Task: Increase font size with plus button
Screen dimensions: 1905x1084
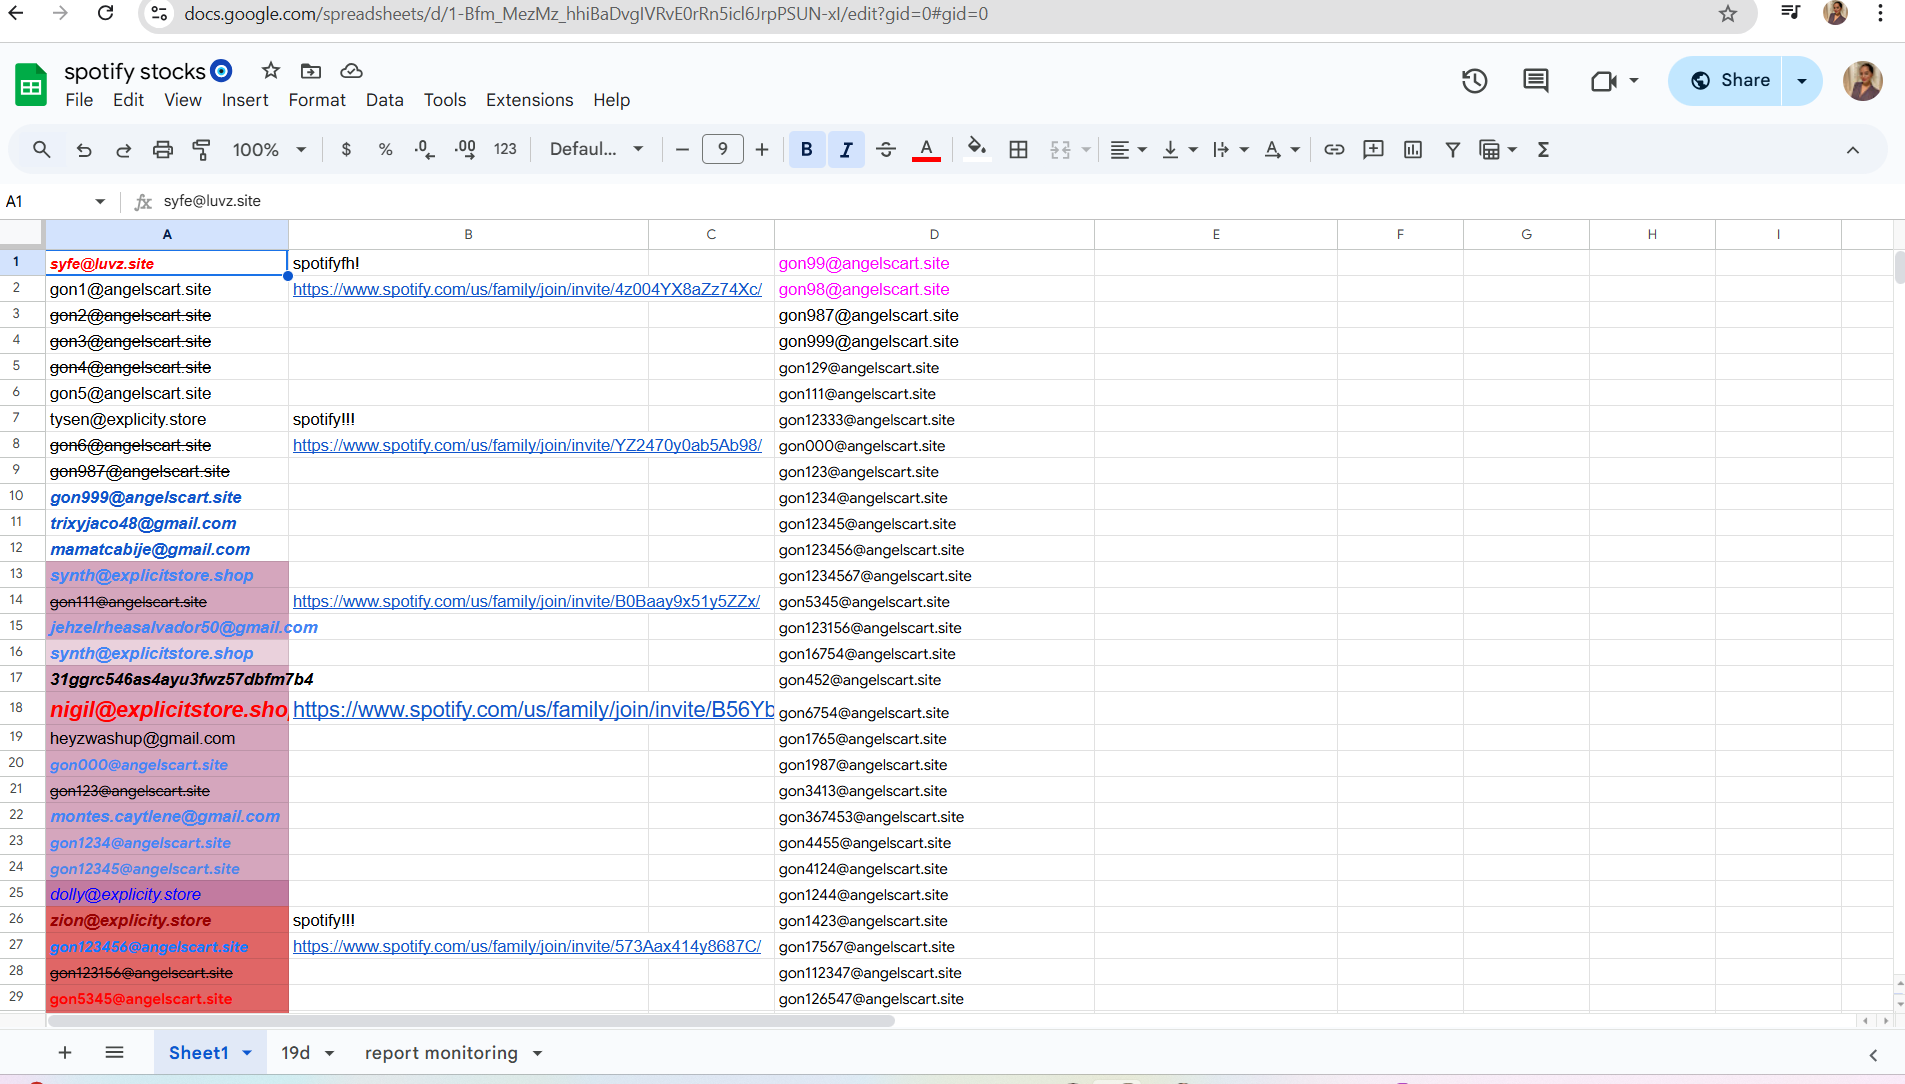Action: pyautogui.click(x=762, y=150)
